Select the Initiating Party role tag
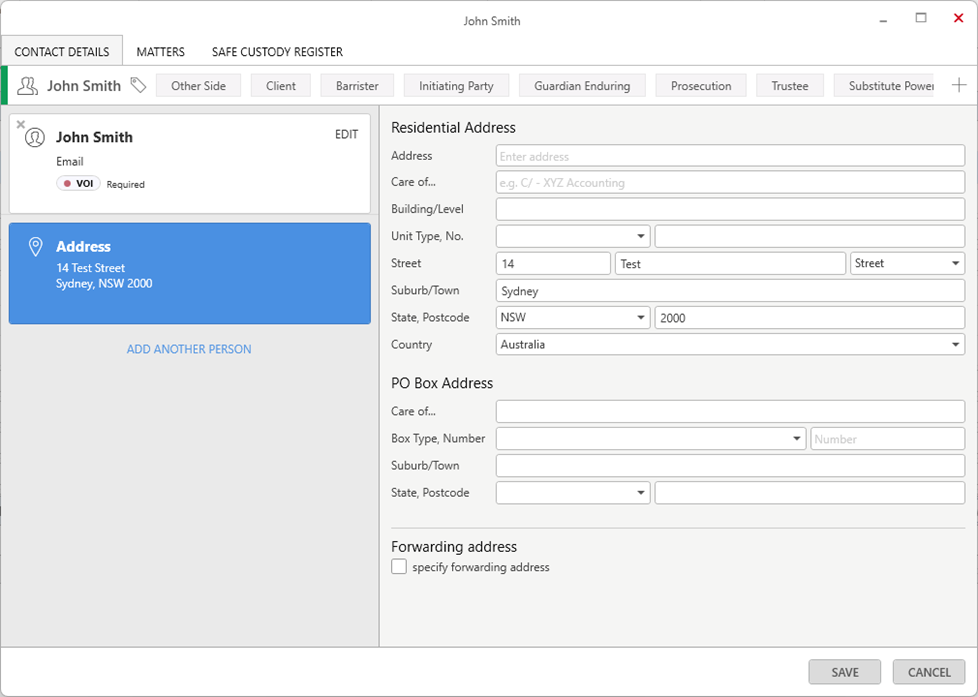978x697 pixels. pyautogui.click(x=456, y=85)
